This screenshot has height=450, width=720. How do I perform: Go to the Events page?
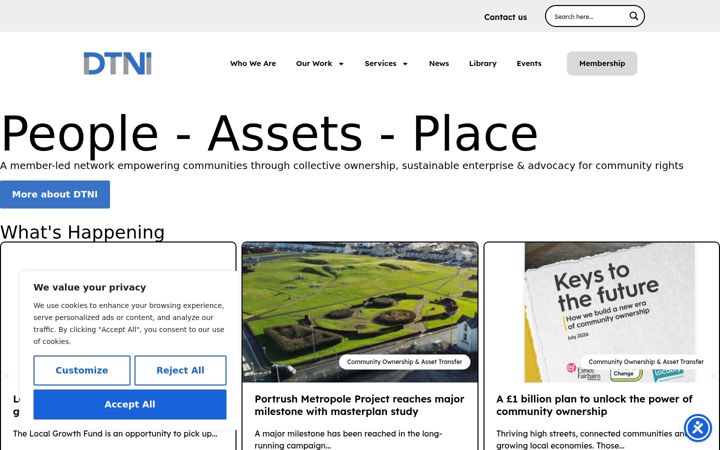pyautogui.click(x=529, y=63)
